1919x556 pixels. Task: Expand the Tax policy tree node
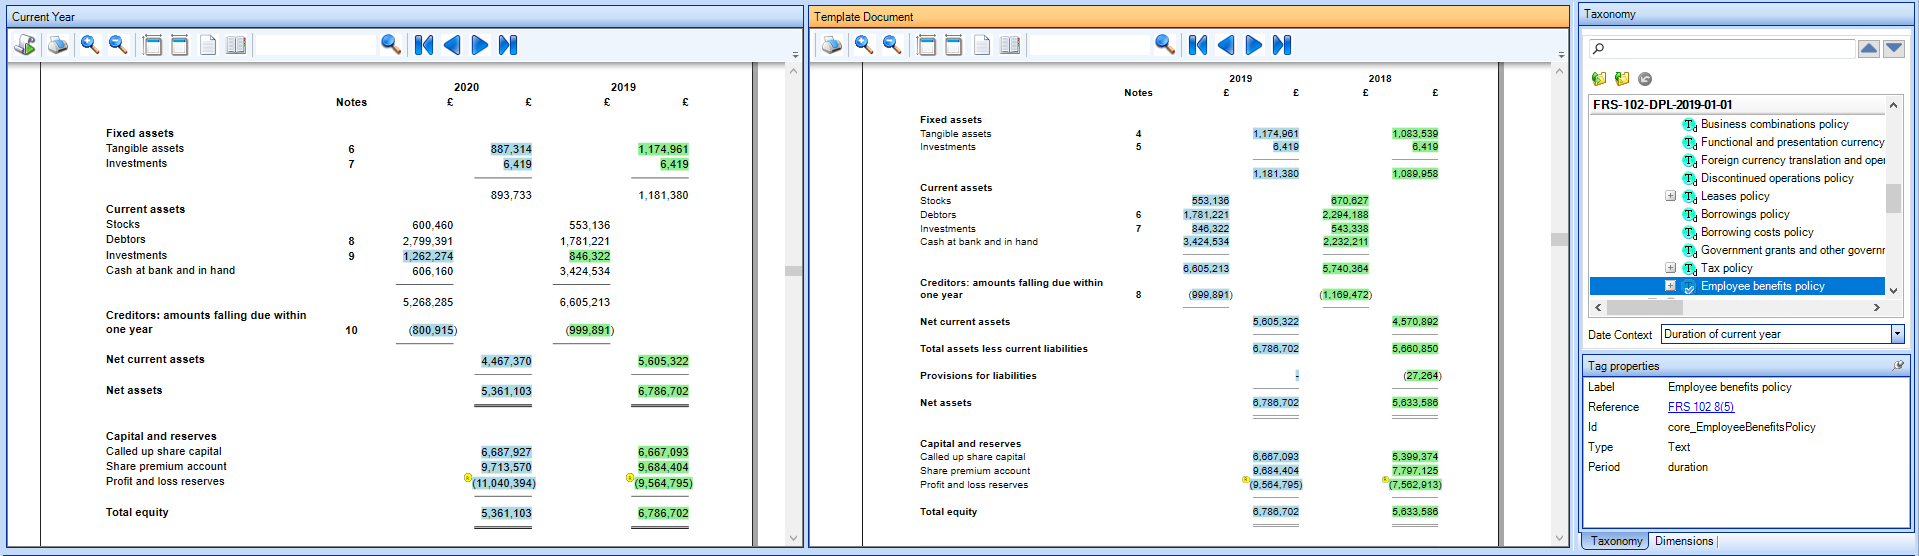[x=1670, y=268]
